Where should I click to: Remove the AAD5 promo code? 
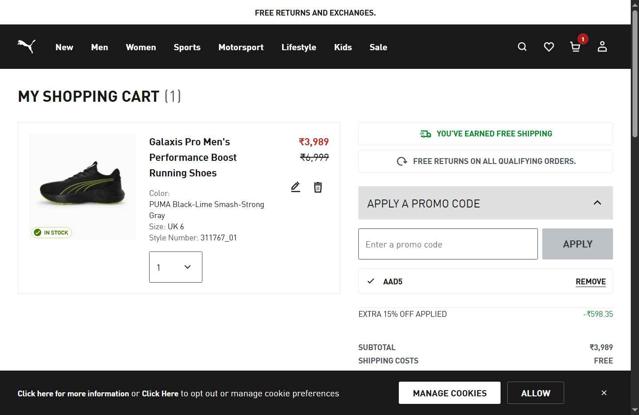coord(590,282)
